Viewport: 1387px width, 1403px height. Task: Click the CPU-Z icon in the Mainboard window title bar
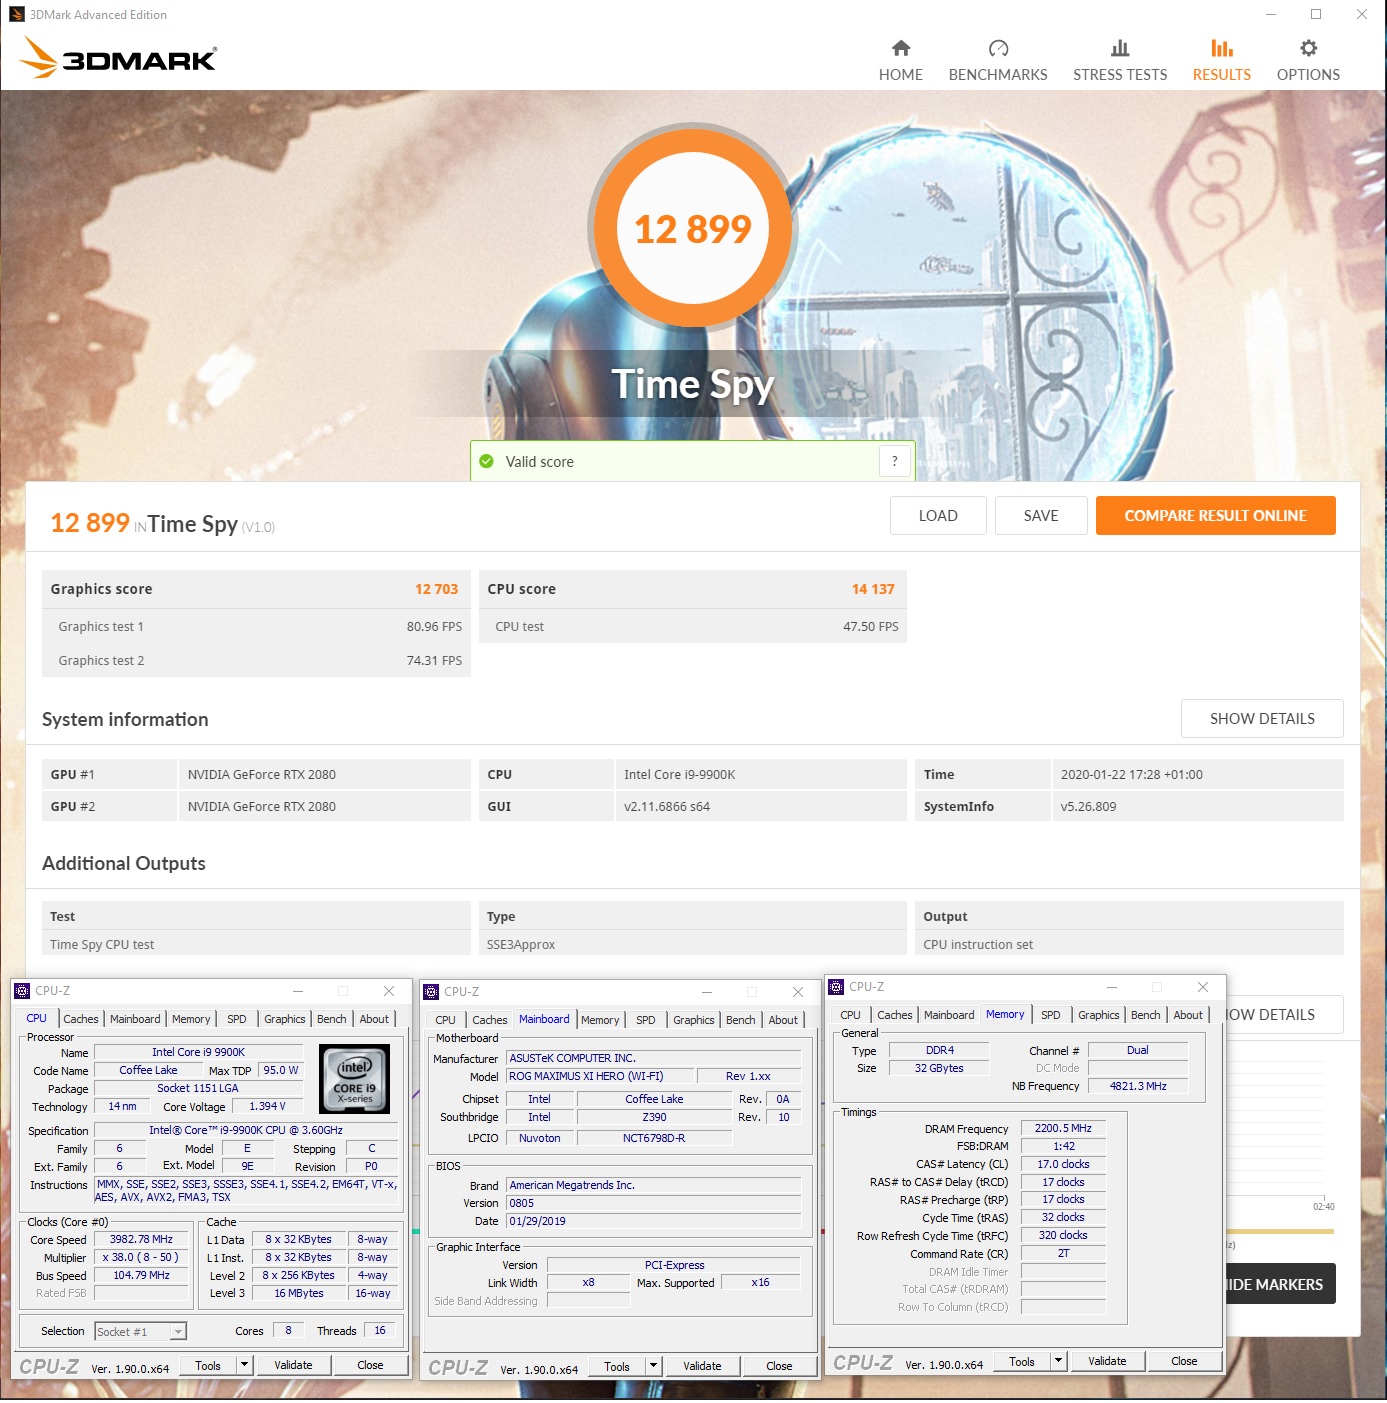tap(431, 992)
